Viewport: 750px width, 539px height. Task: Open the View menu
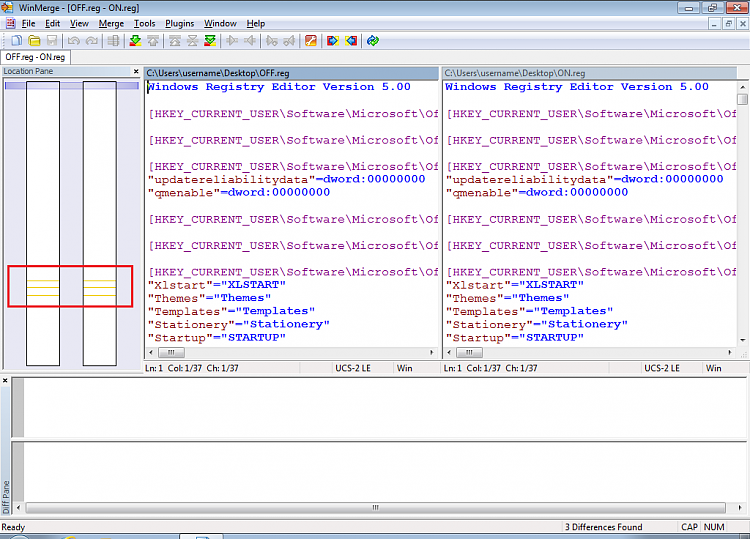click(x=79, y=23)
